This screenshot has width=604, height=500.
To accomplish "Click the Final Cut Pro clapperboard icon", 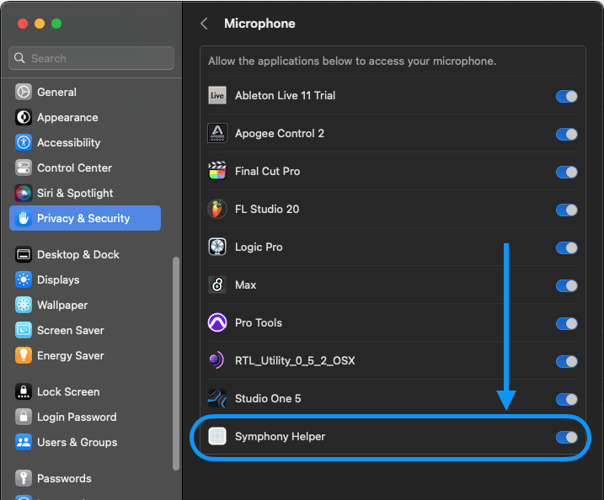I will [x=217, y=171].
